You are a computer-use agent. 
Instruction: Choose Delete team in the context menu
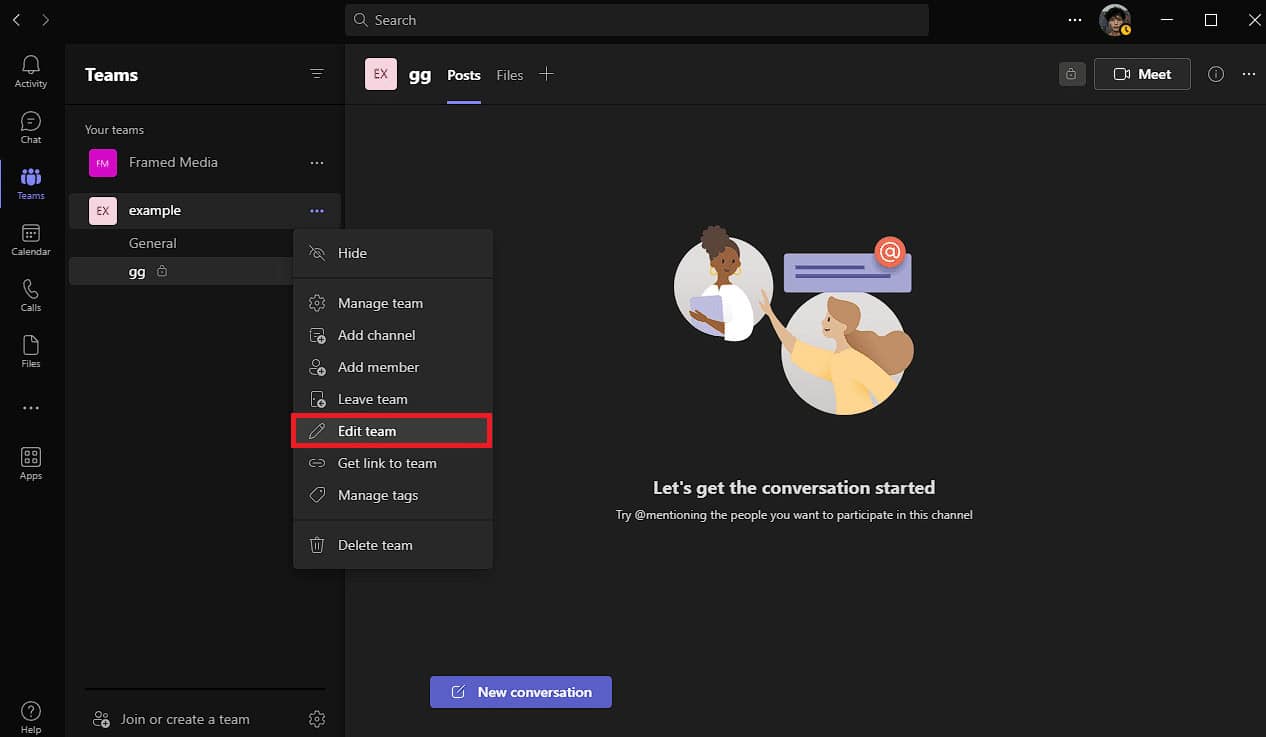(375, 544)
